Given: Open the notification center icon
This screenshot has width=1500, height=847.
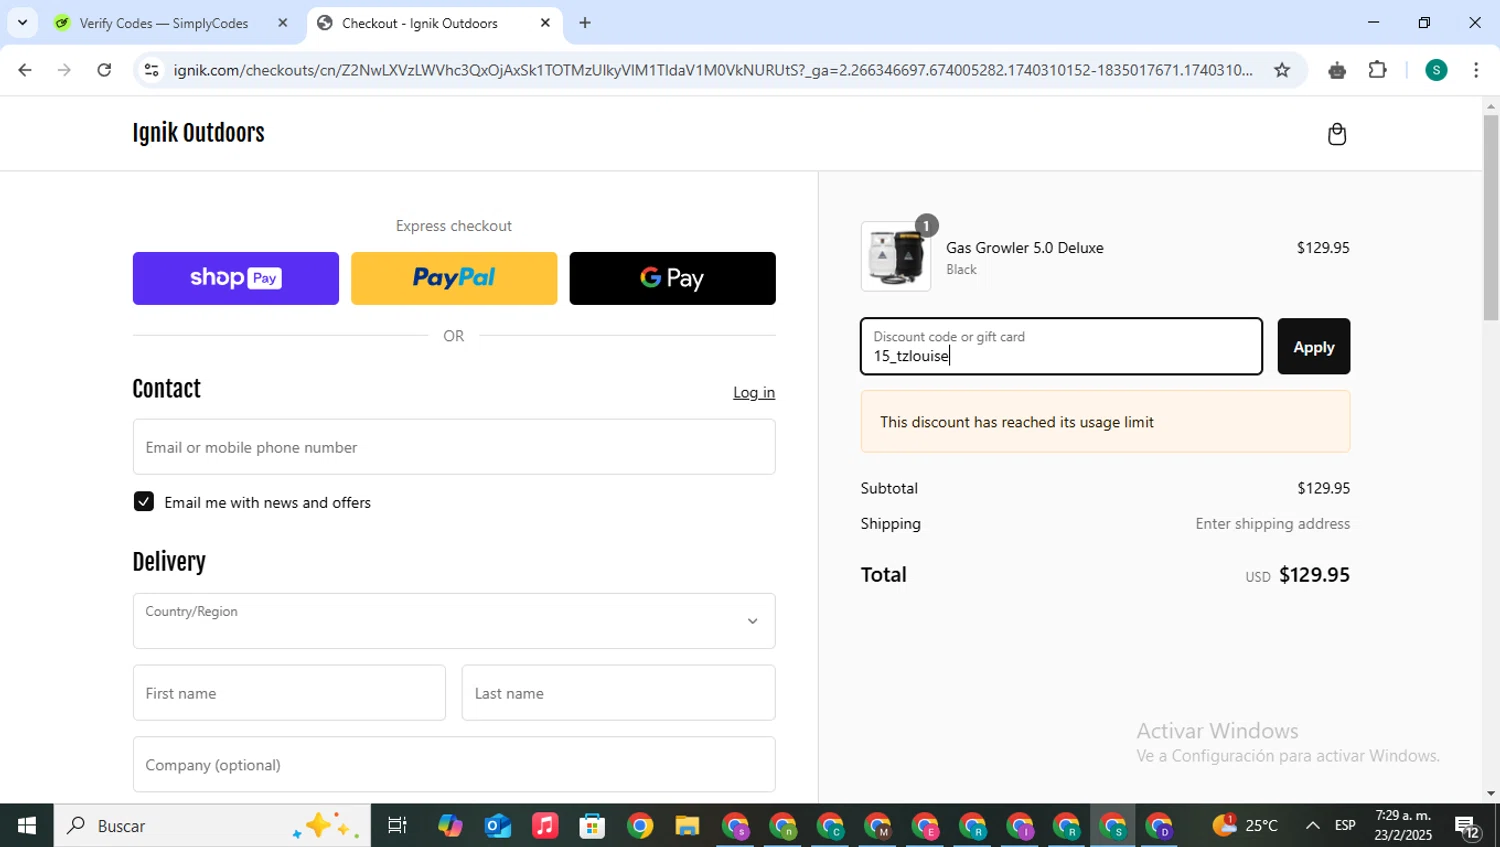Looking at the screenshot, I should pos(1467,826).
